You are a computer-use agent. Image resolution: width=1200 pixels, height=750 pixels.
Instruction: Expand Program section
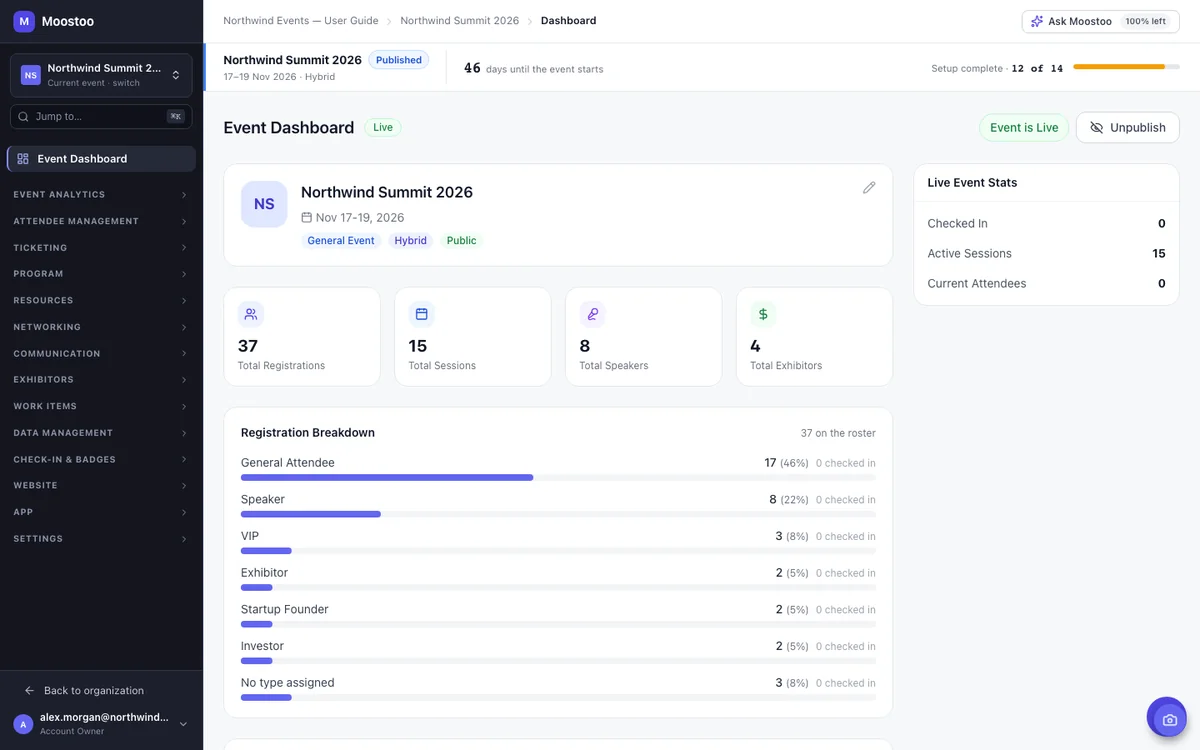(x=101, y=274)
